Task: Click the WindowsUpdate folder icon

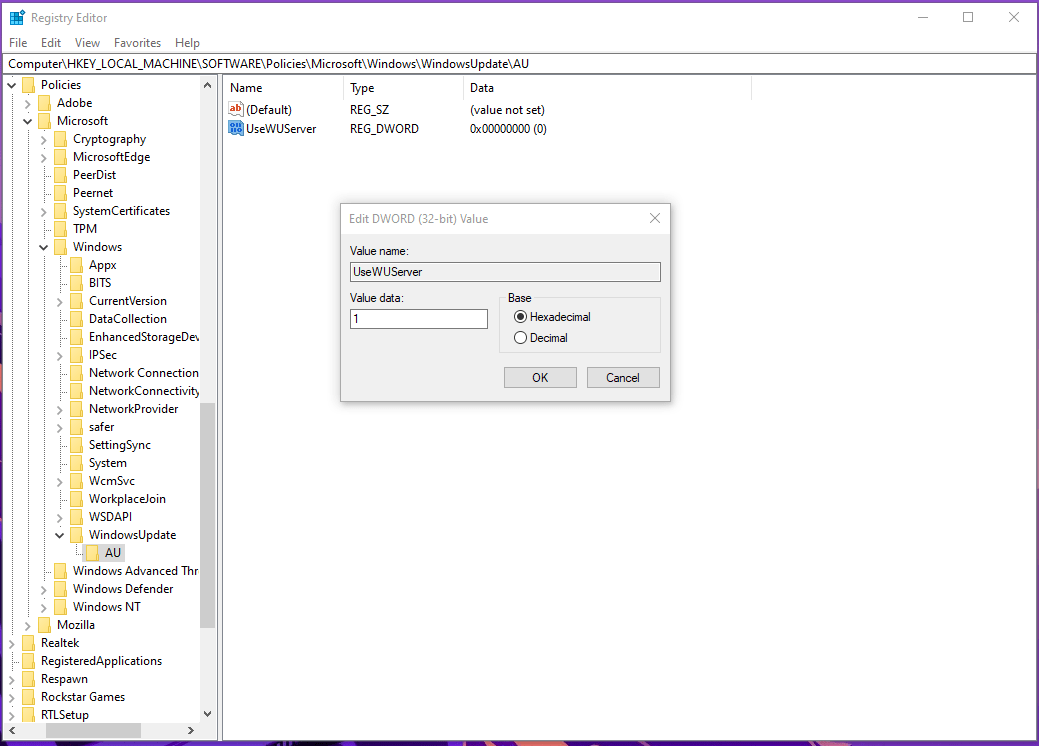Action: pos(77,535)
